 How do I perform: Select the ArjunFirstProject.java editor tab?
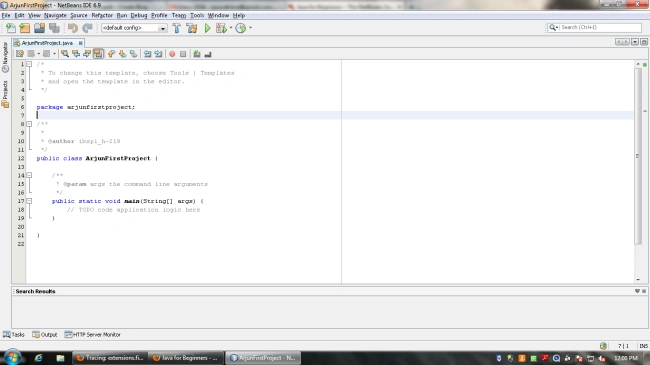point(47,43)
